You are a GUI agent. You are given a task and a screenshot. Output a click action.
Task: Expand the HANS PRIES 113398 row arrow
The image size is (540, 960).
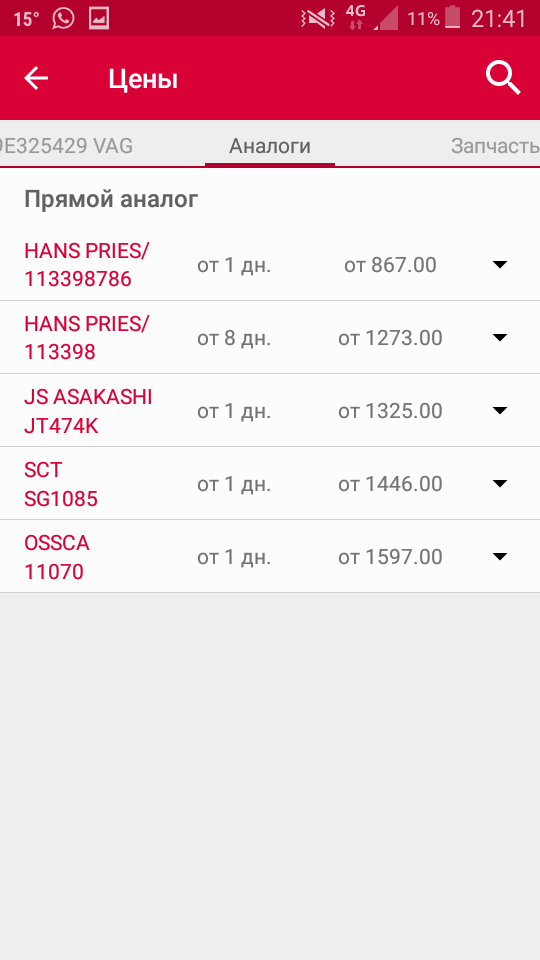pyautogui.click(x=500, y=337)
